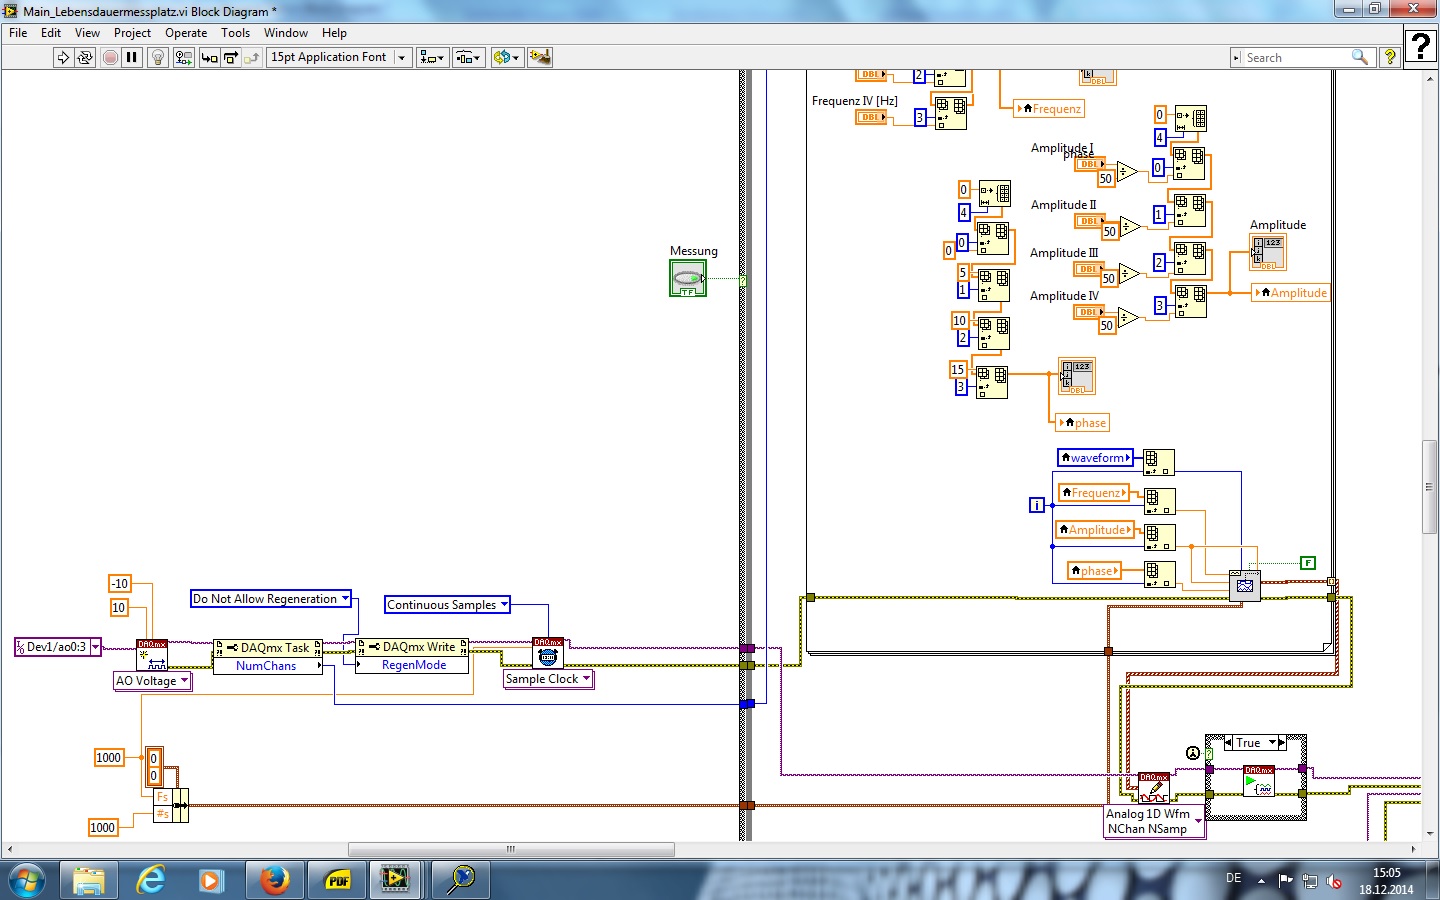Click the DAQmx Create Channel VI node
The height and width of the screenshot is (900, 1440).
[x=152, y=654]
